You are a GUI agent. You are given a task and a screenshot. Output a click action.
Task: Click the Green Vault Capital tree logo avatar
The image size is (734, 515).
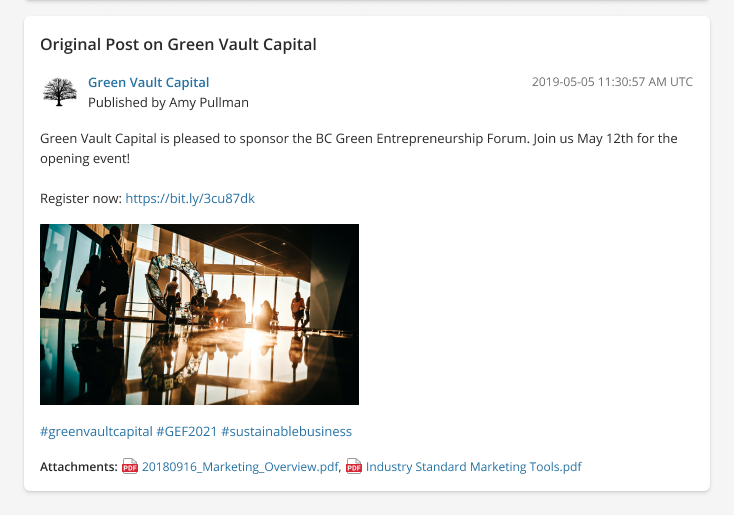tap(59, 92)
